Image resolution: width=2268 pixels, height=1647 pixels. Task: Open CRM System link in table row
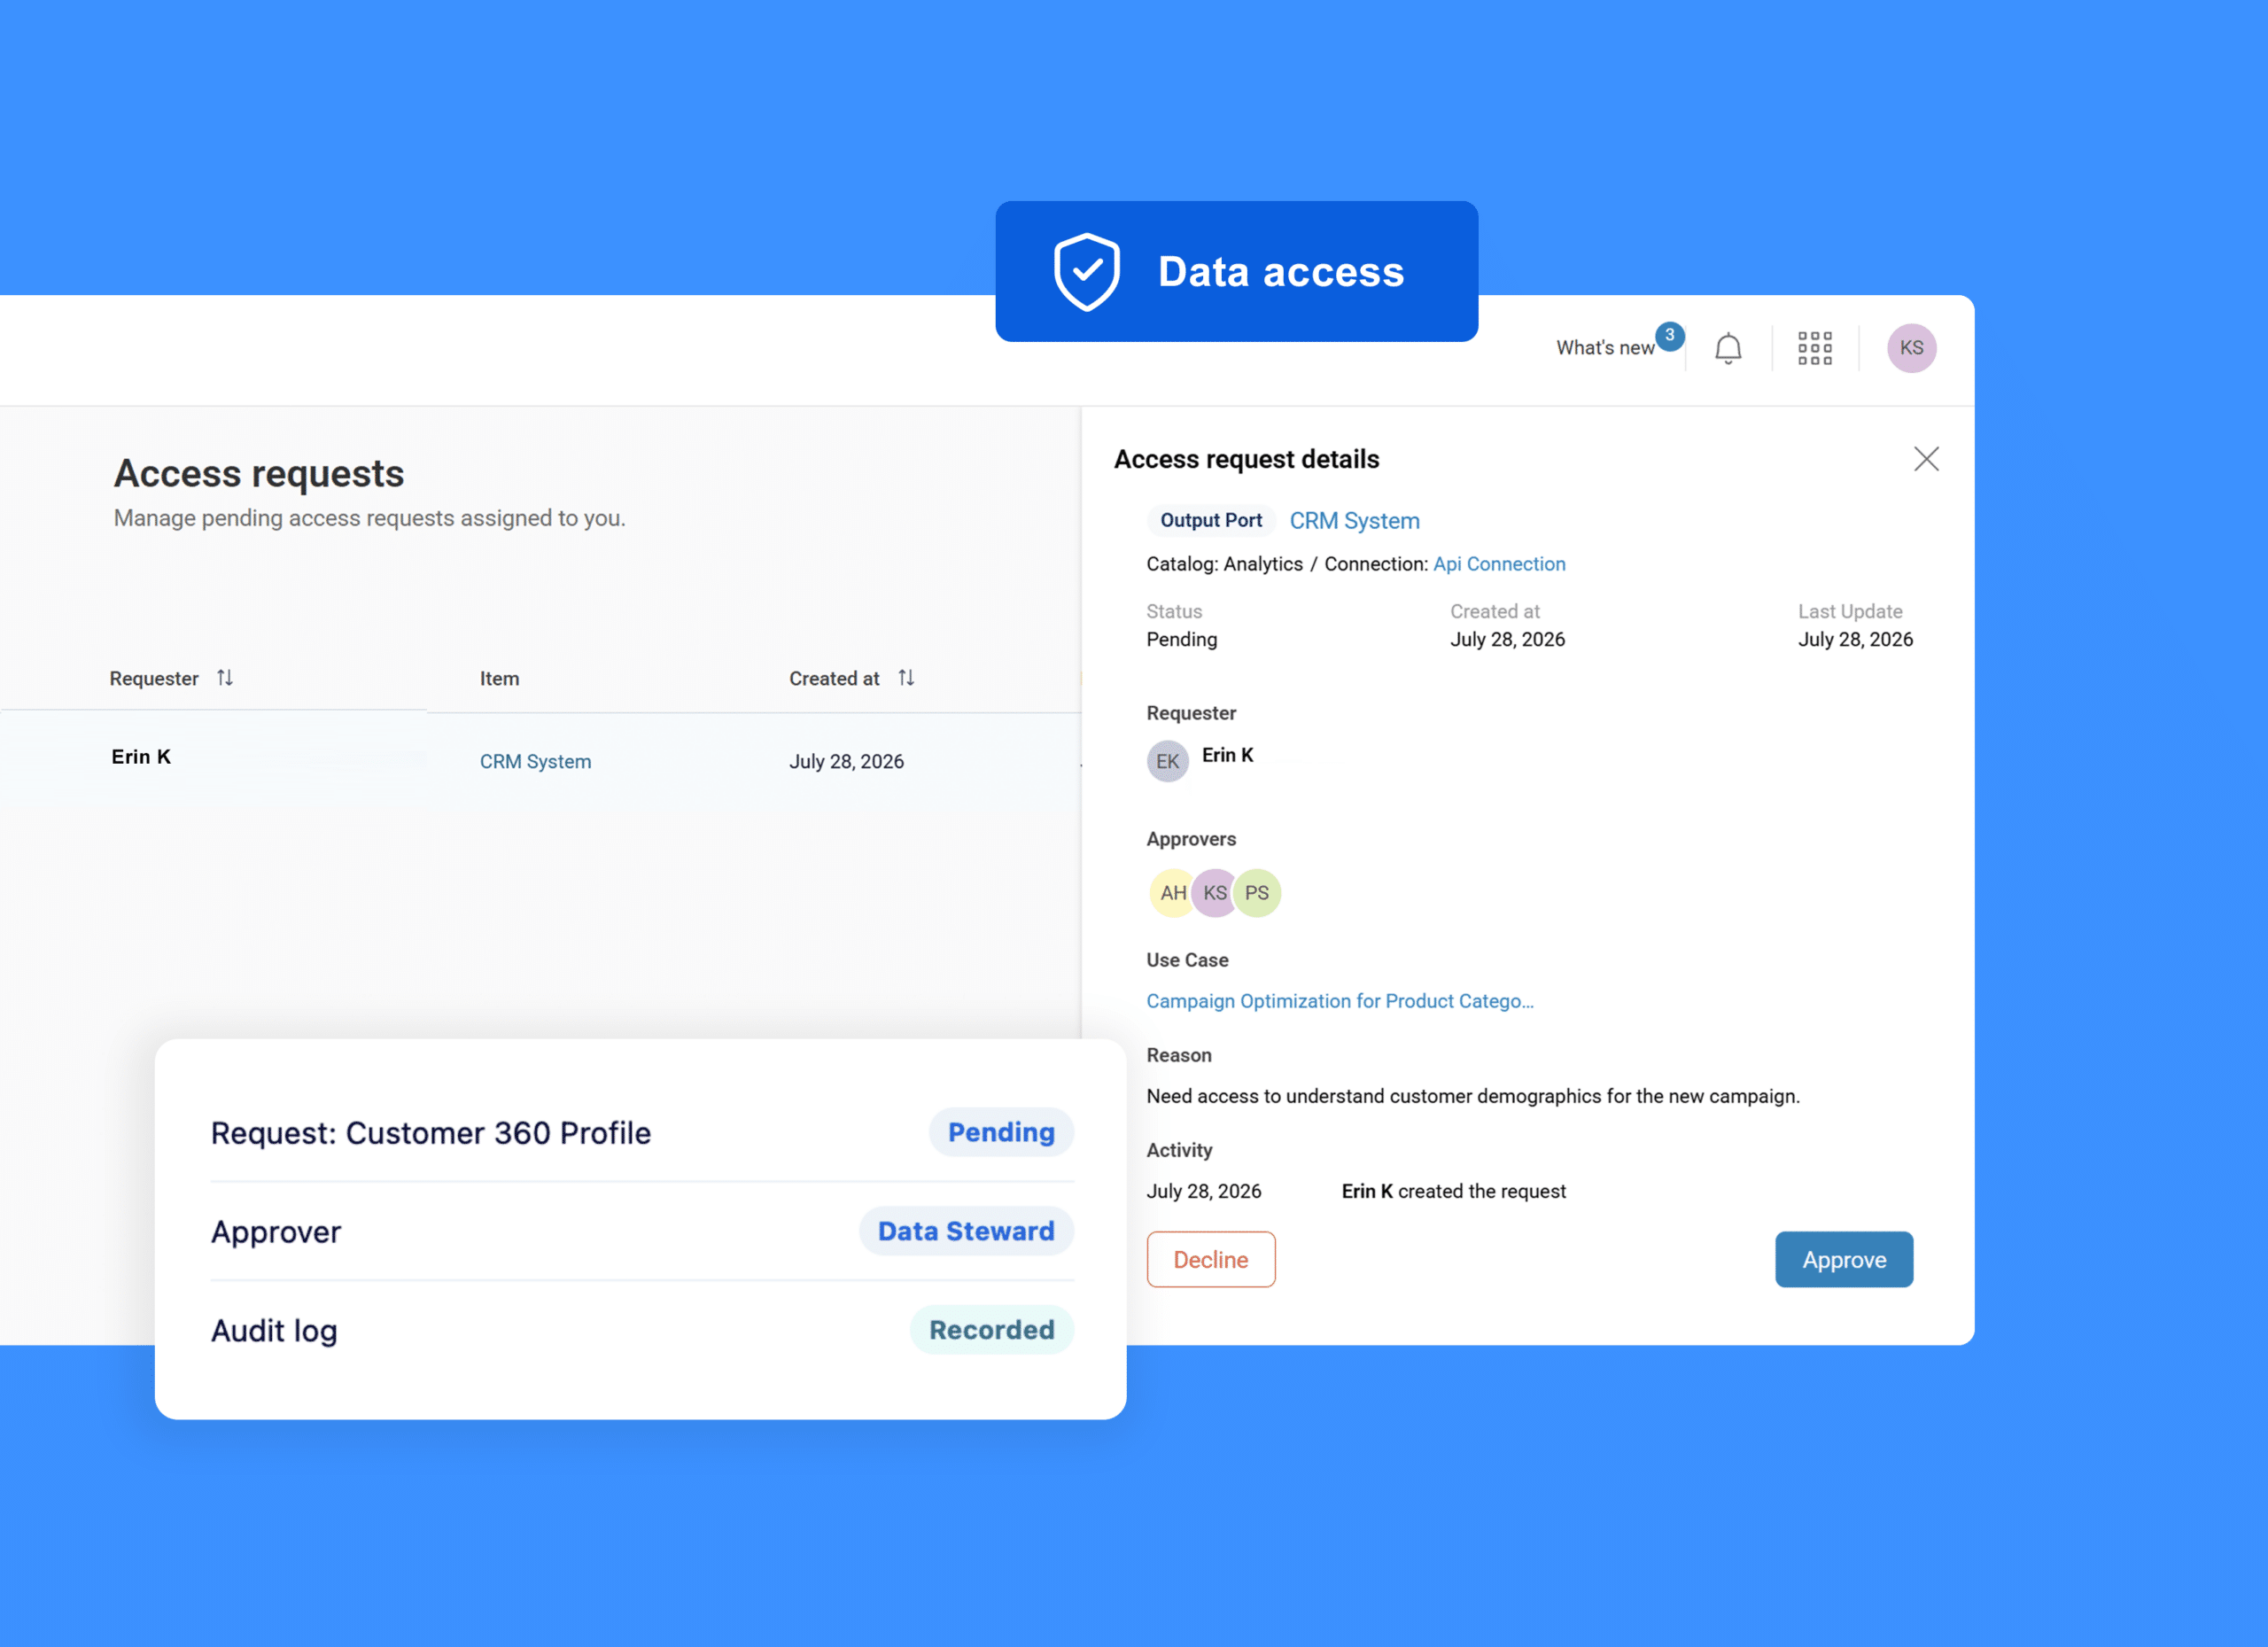535,761
